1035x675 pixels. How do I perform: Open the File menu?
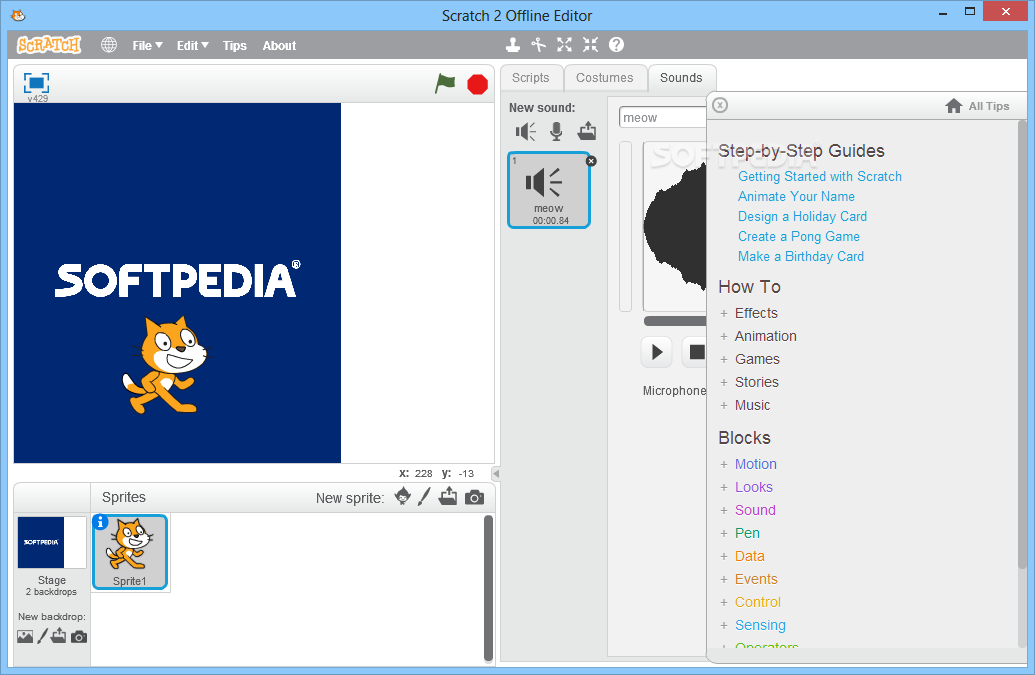tap(147, 46)
